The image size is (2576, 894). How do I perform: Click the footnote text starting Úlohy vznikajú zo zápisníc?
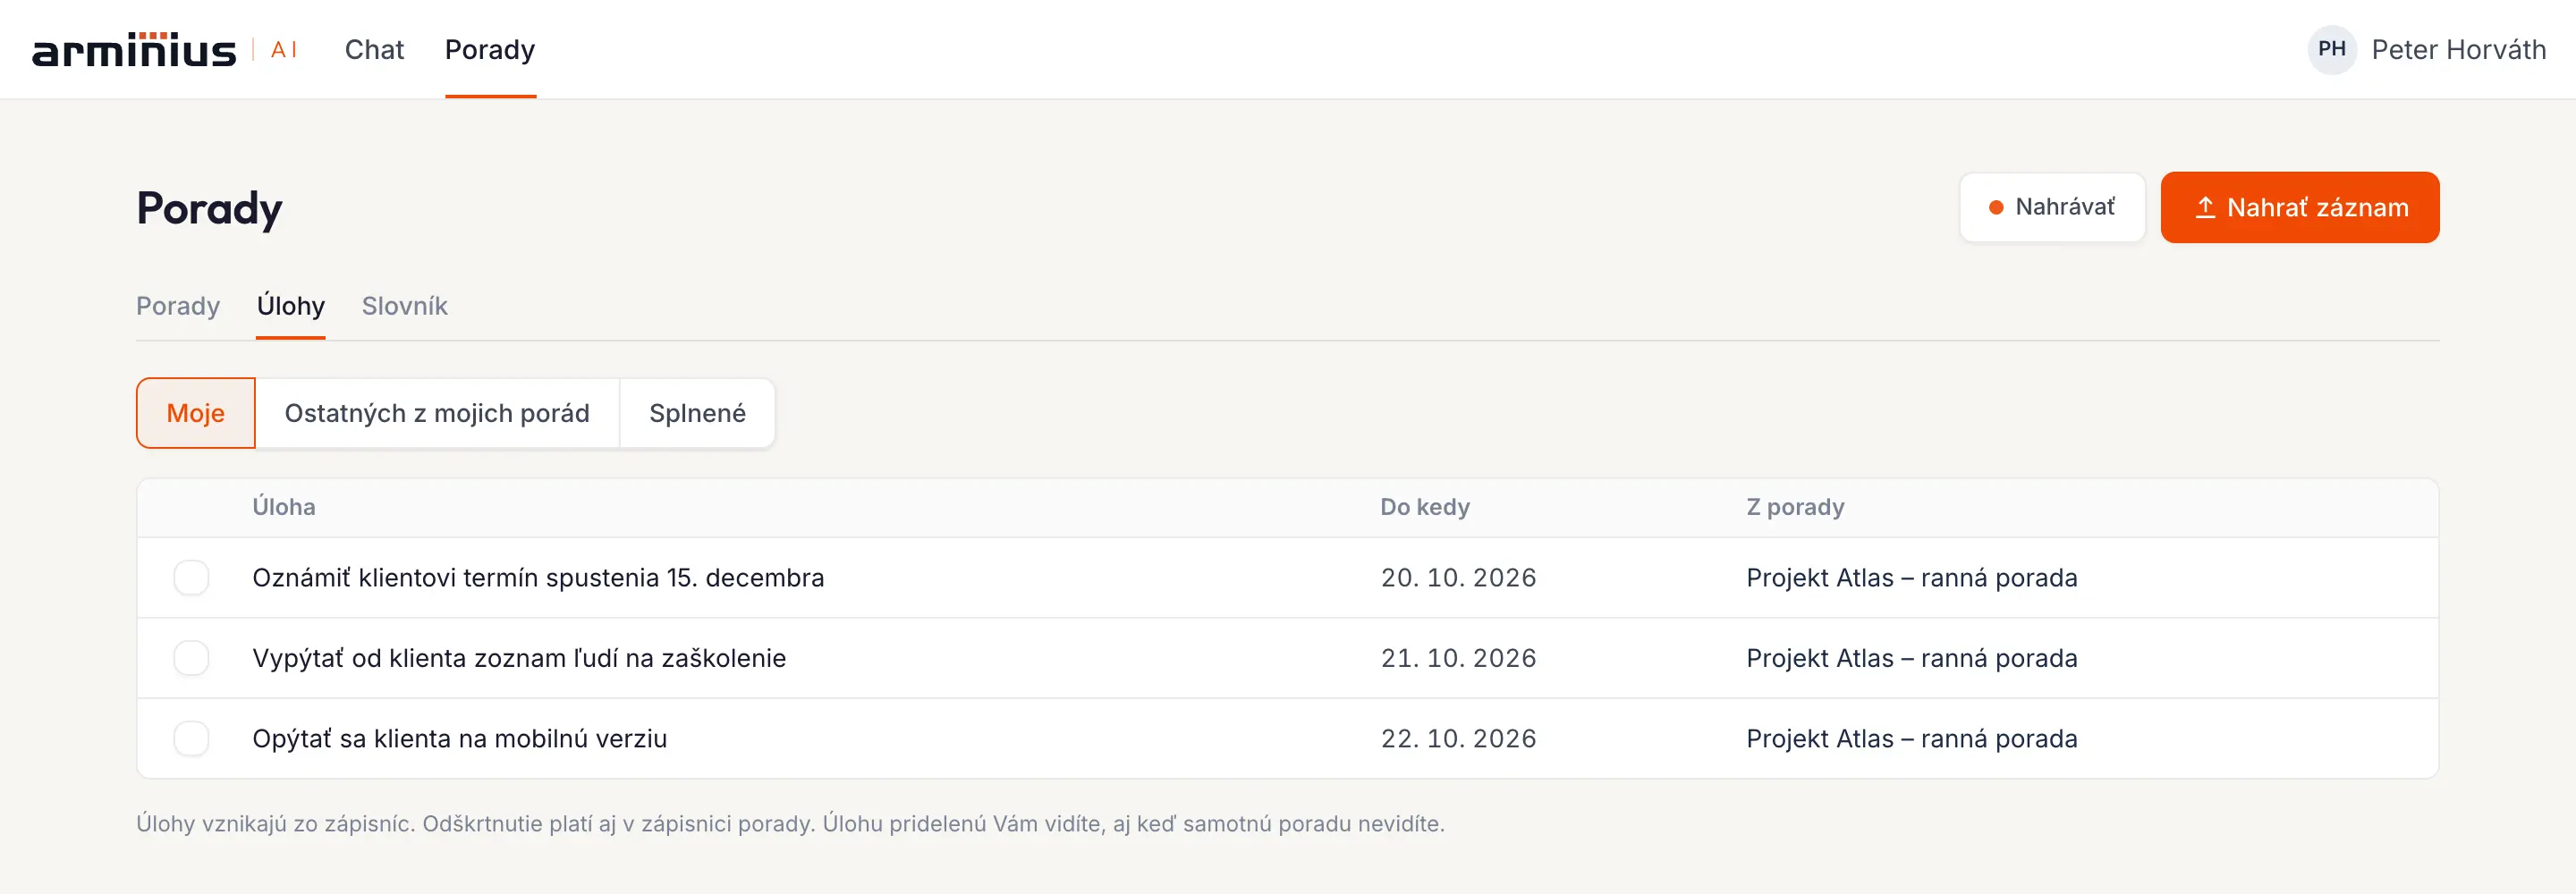(790, 824)
